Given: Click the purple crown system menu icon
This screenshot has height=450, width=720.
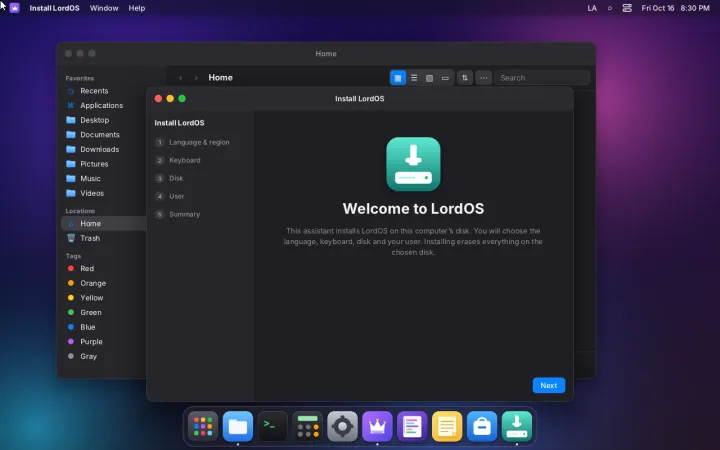Looking at the screenshot, I should pos(15,8).
